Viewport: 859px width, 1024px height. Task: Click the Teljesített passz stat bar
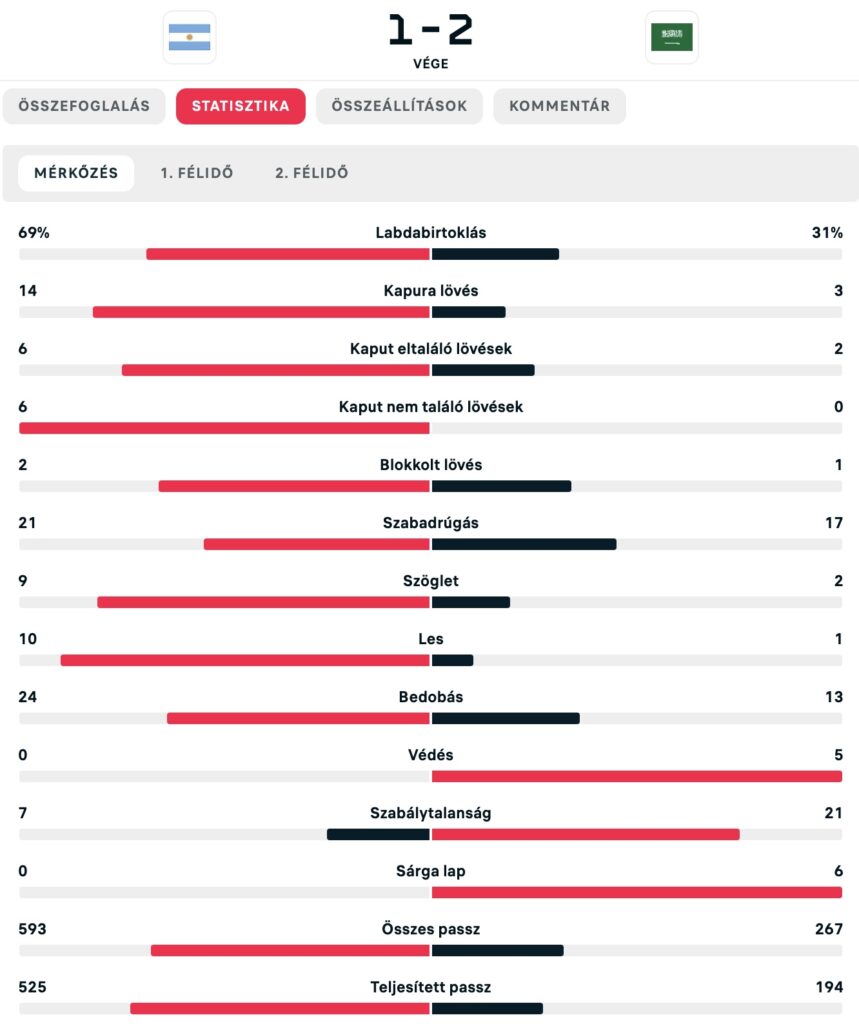[430, 1008]
